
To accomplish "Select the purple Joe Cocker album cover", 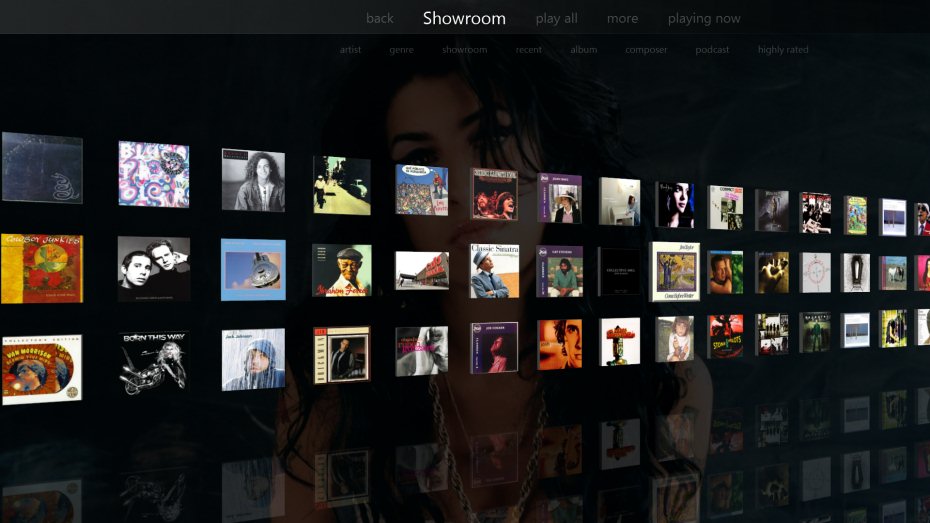I will click(494, 347).
